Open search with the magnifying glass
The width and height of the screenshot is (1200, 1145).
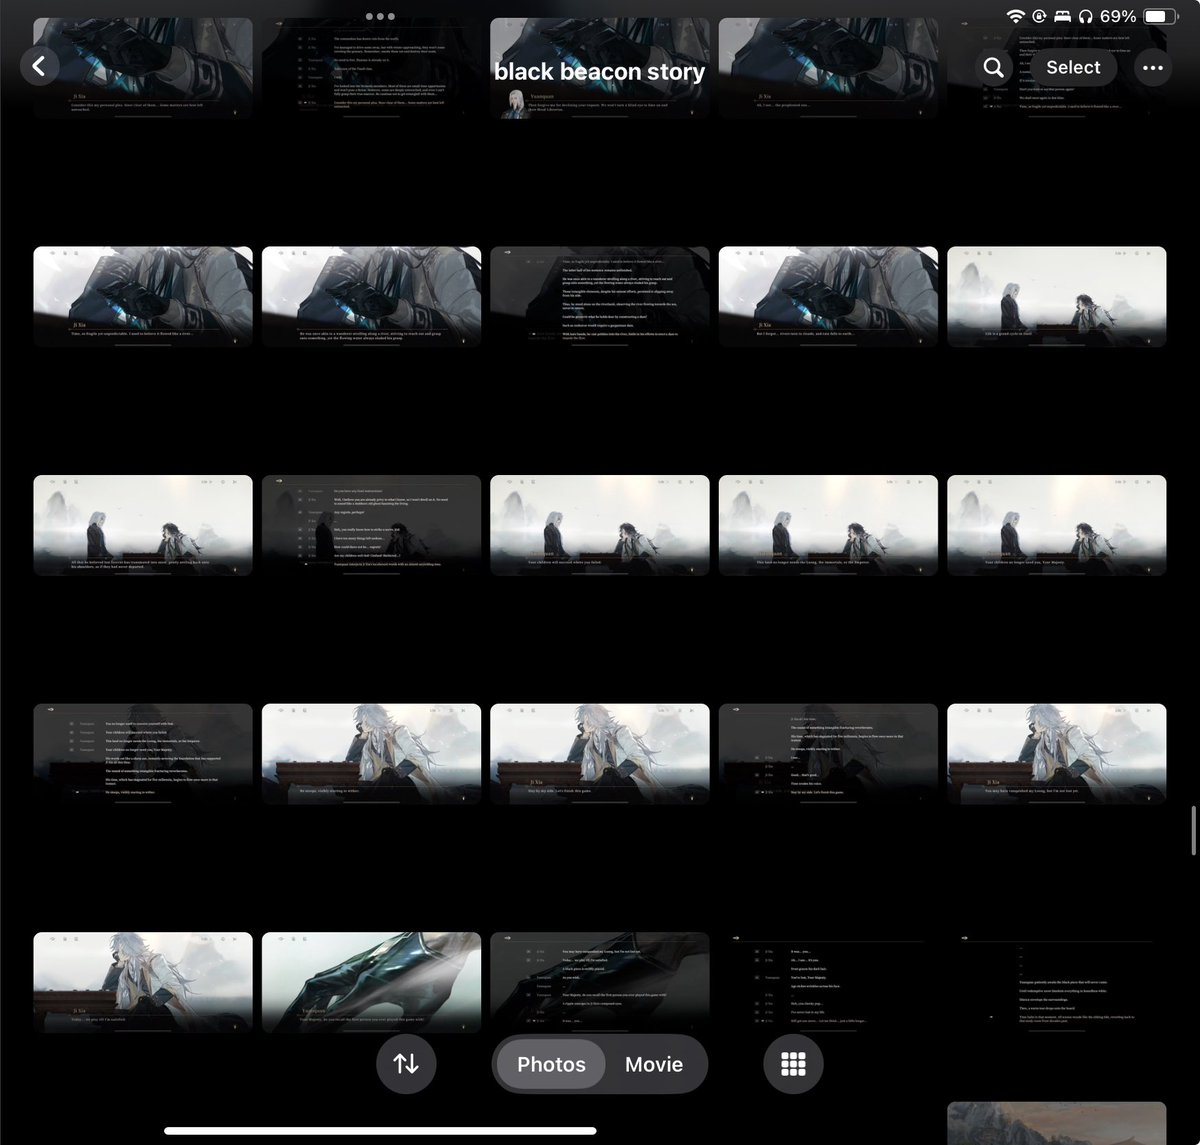pos(993,67)
